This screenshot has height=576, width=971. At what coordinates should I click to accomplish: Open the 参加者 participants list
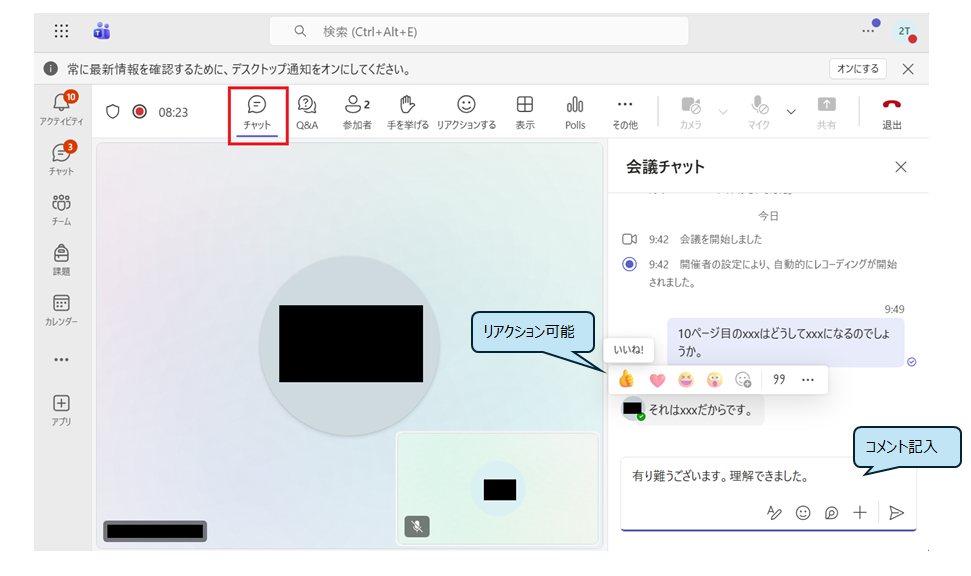(357, 112)
